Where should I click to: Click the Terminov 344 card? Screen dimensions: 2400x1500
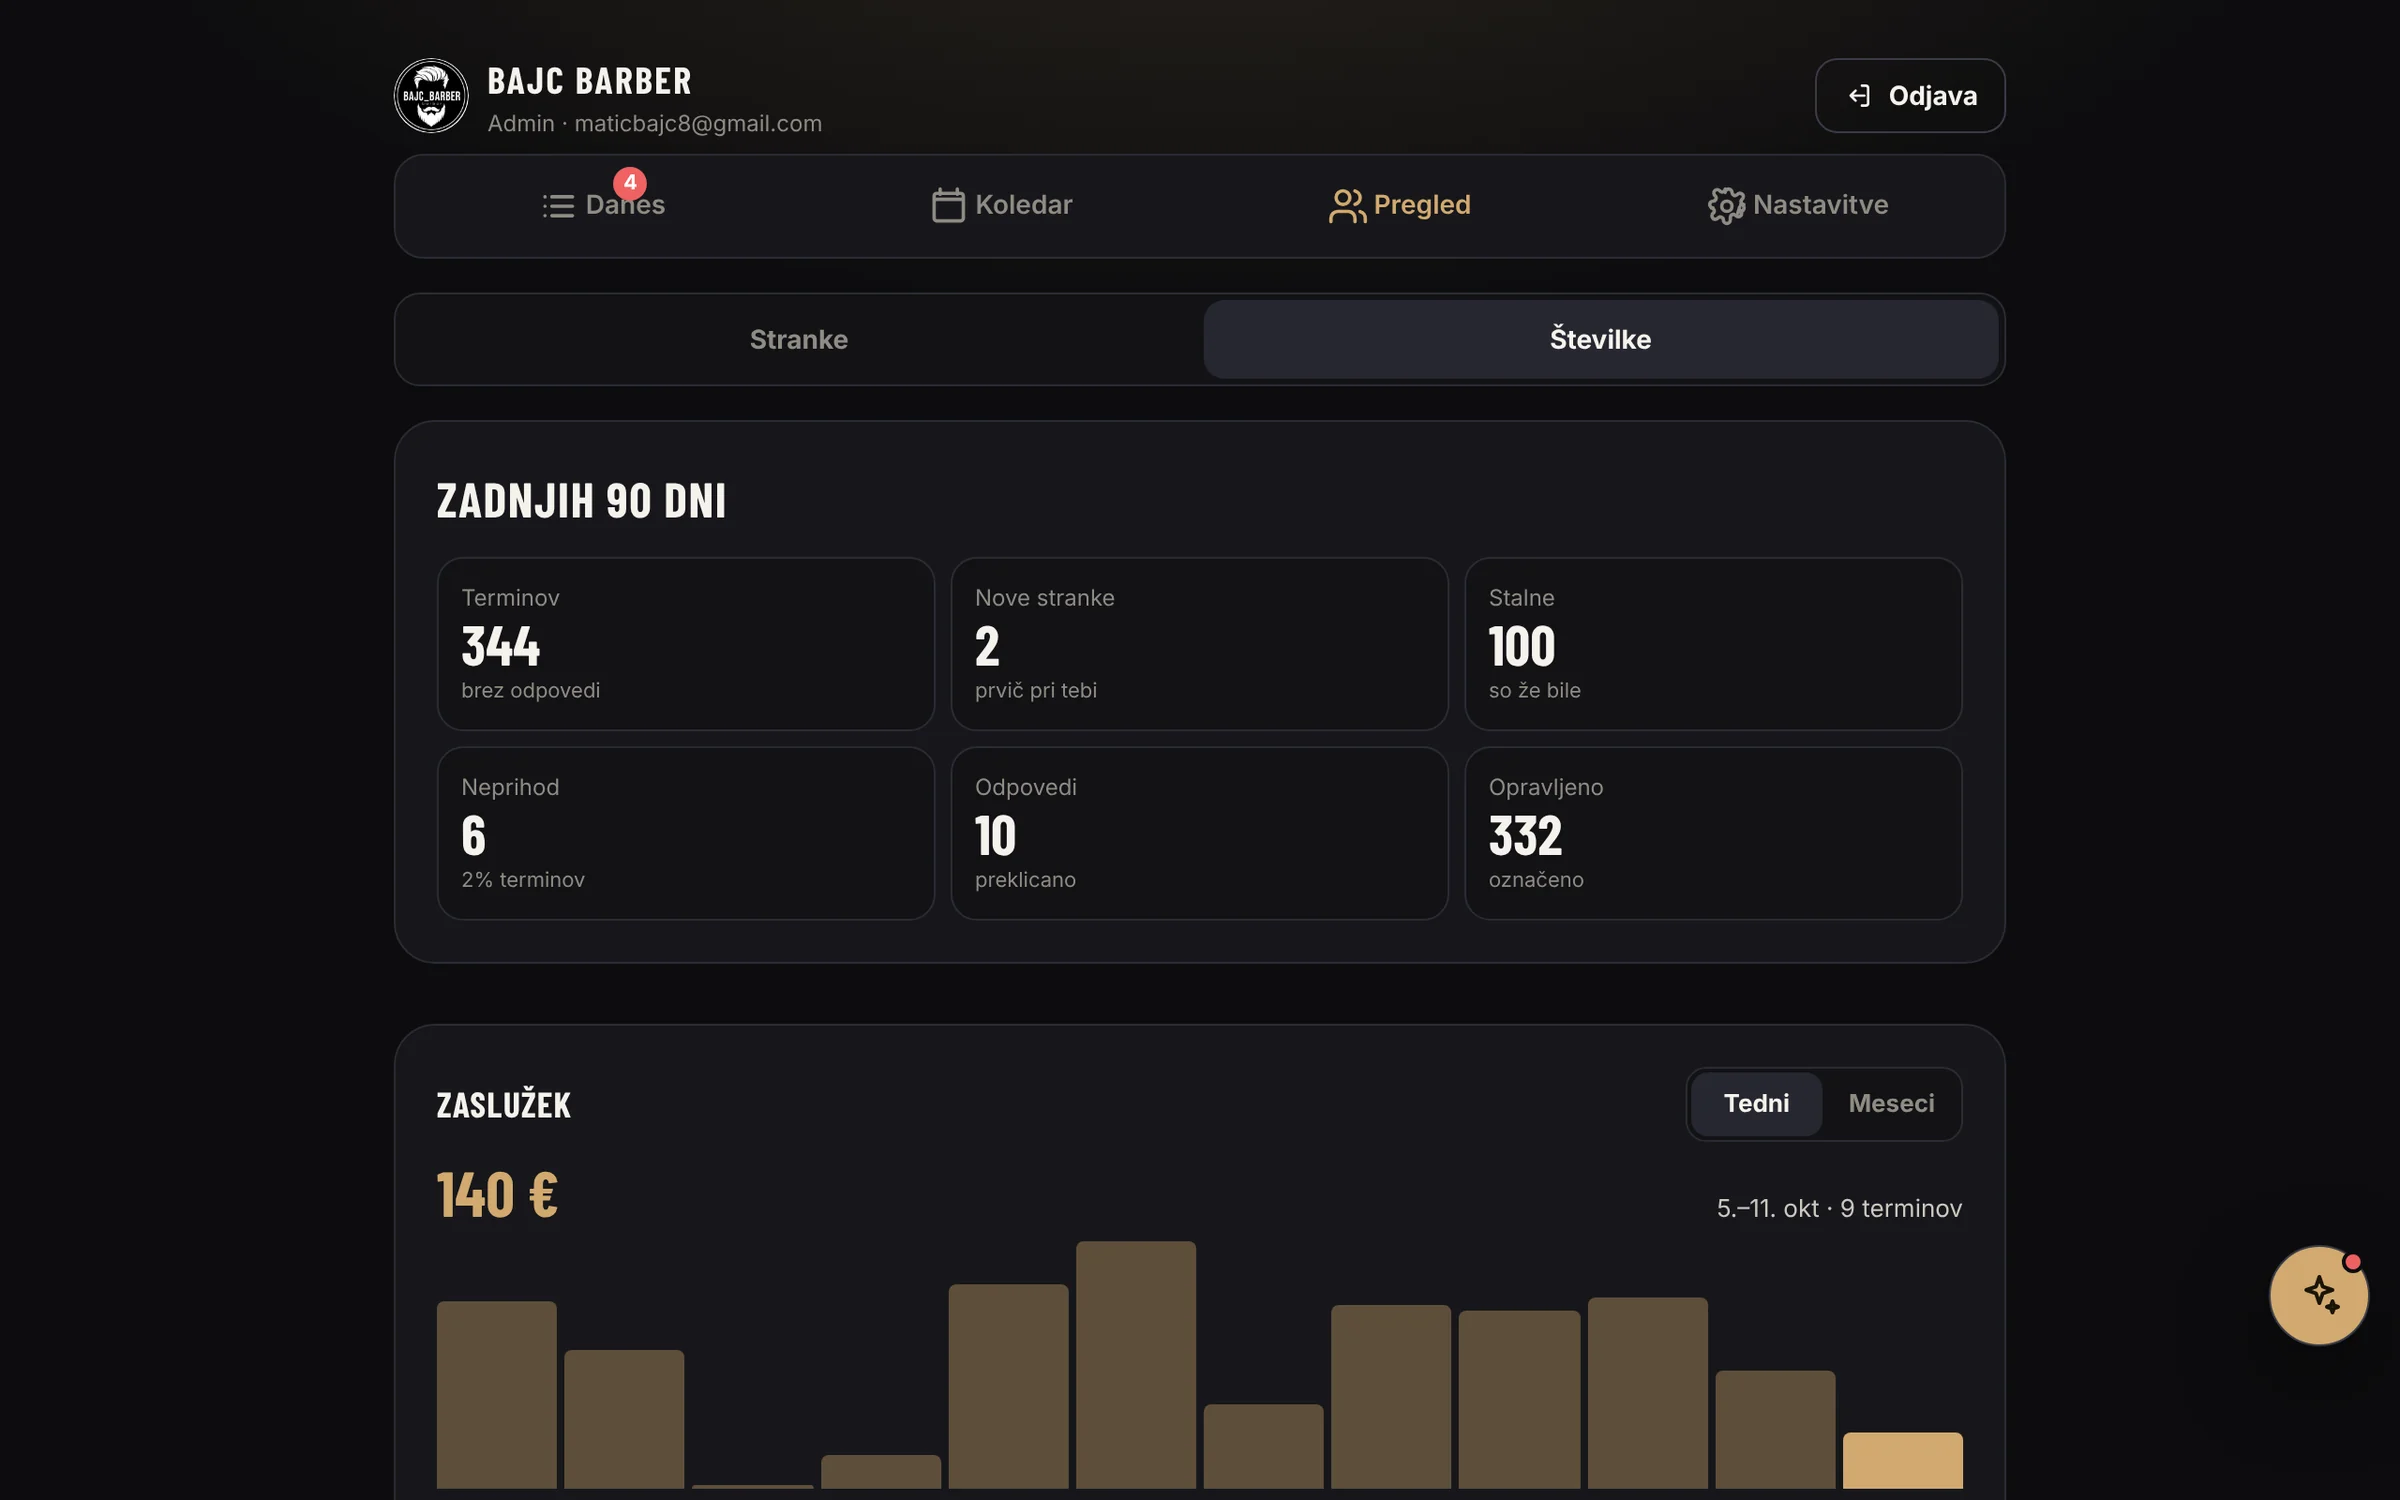686,644
